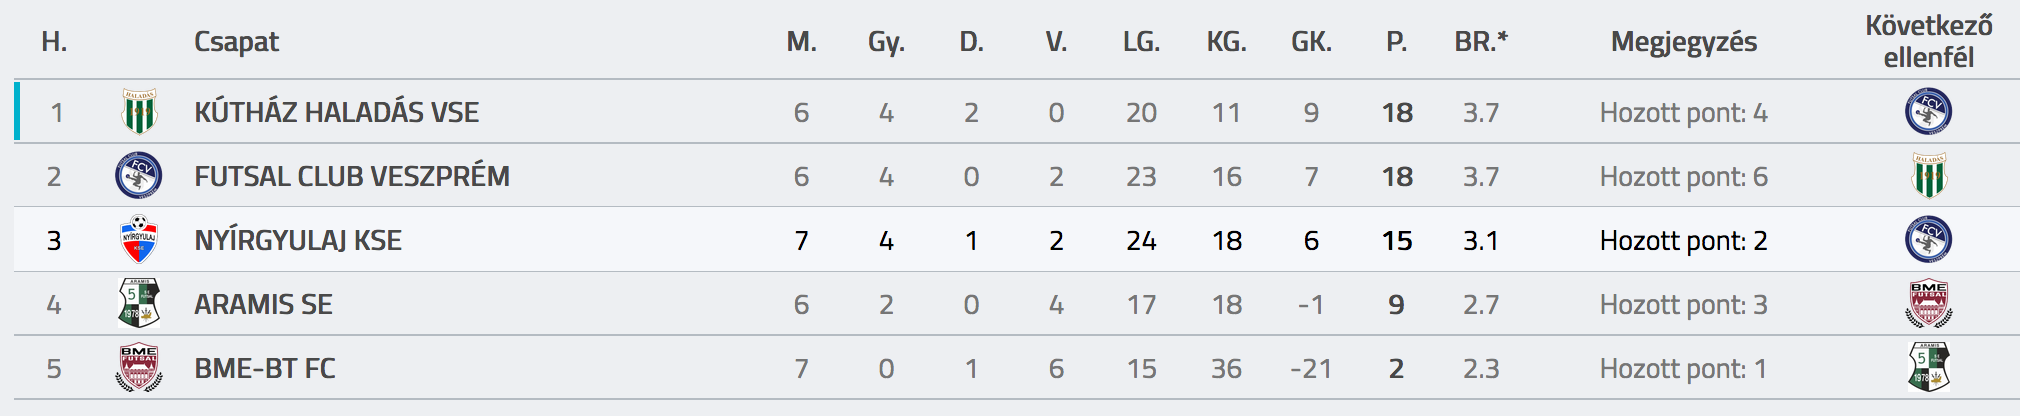Select NYÍRGYULAJ KSE team name
The height and width of the screenshot is (416, 2020).
pos(298,240)
